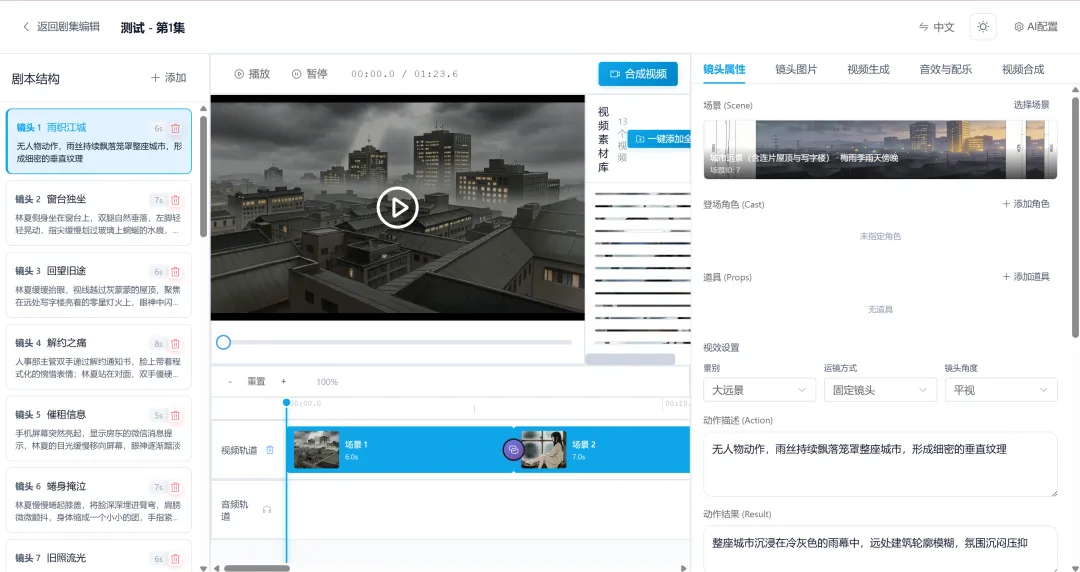The height and width of the screenshot is (572, 1080).
Task: Zoom in timeline with plus button
Action: tap(283, 381)
